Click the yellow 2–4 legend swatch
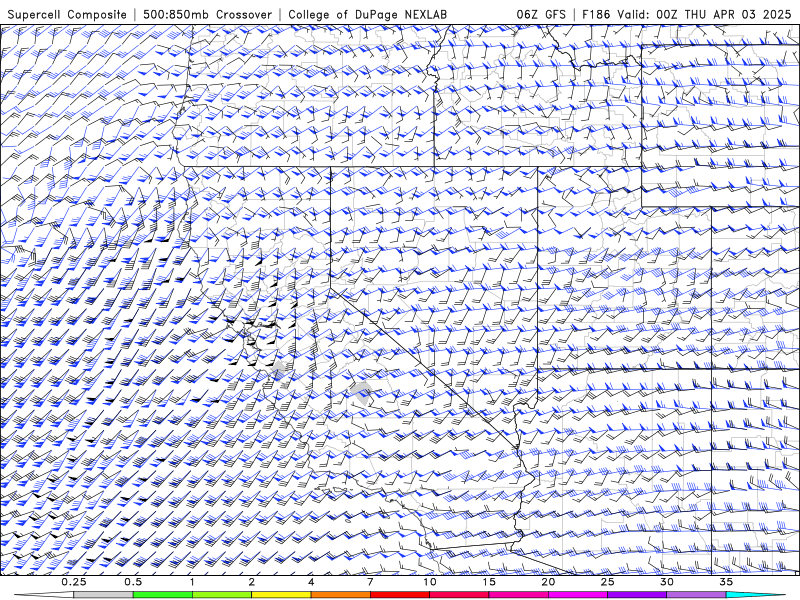 281,595
